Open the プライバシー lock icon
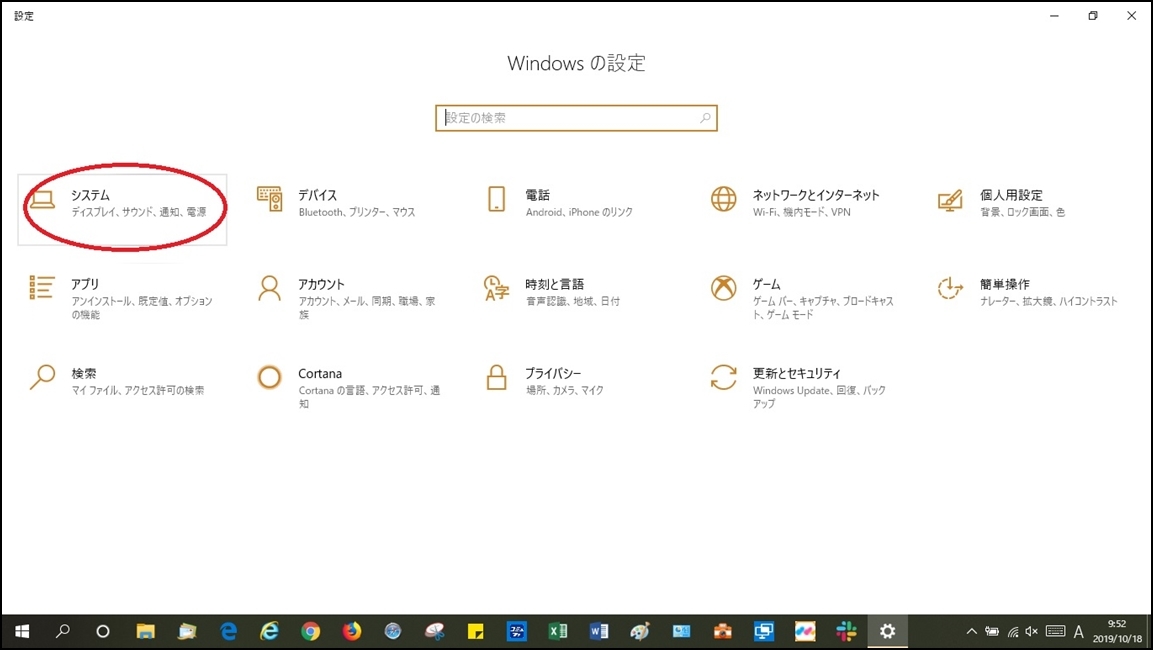Screen dimensions: 1153x650 click(496, 377)
